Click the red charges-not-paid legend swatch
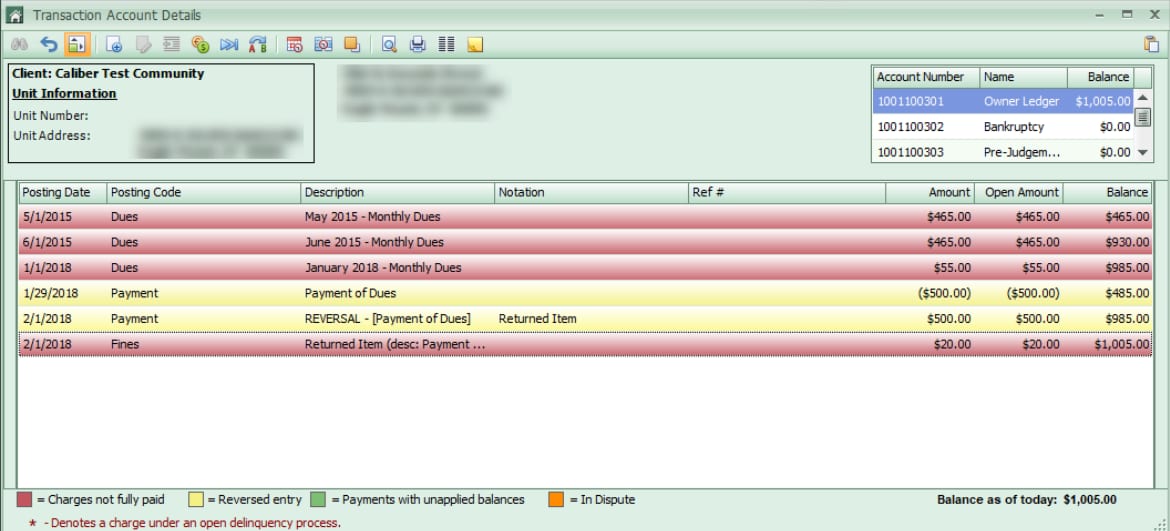The width and height of the screenshot is (1170, 531). click(x=25, y=499)
